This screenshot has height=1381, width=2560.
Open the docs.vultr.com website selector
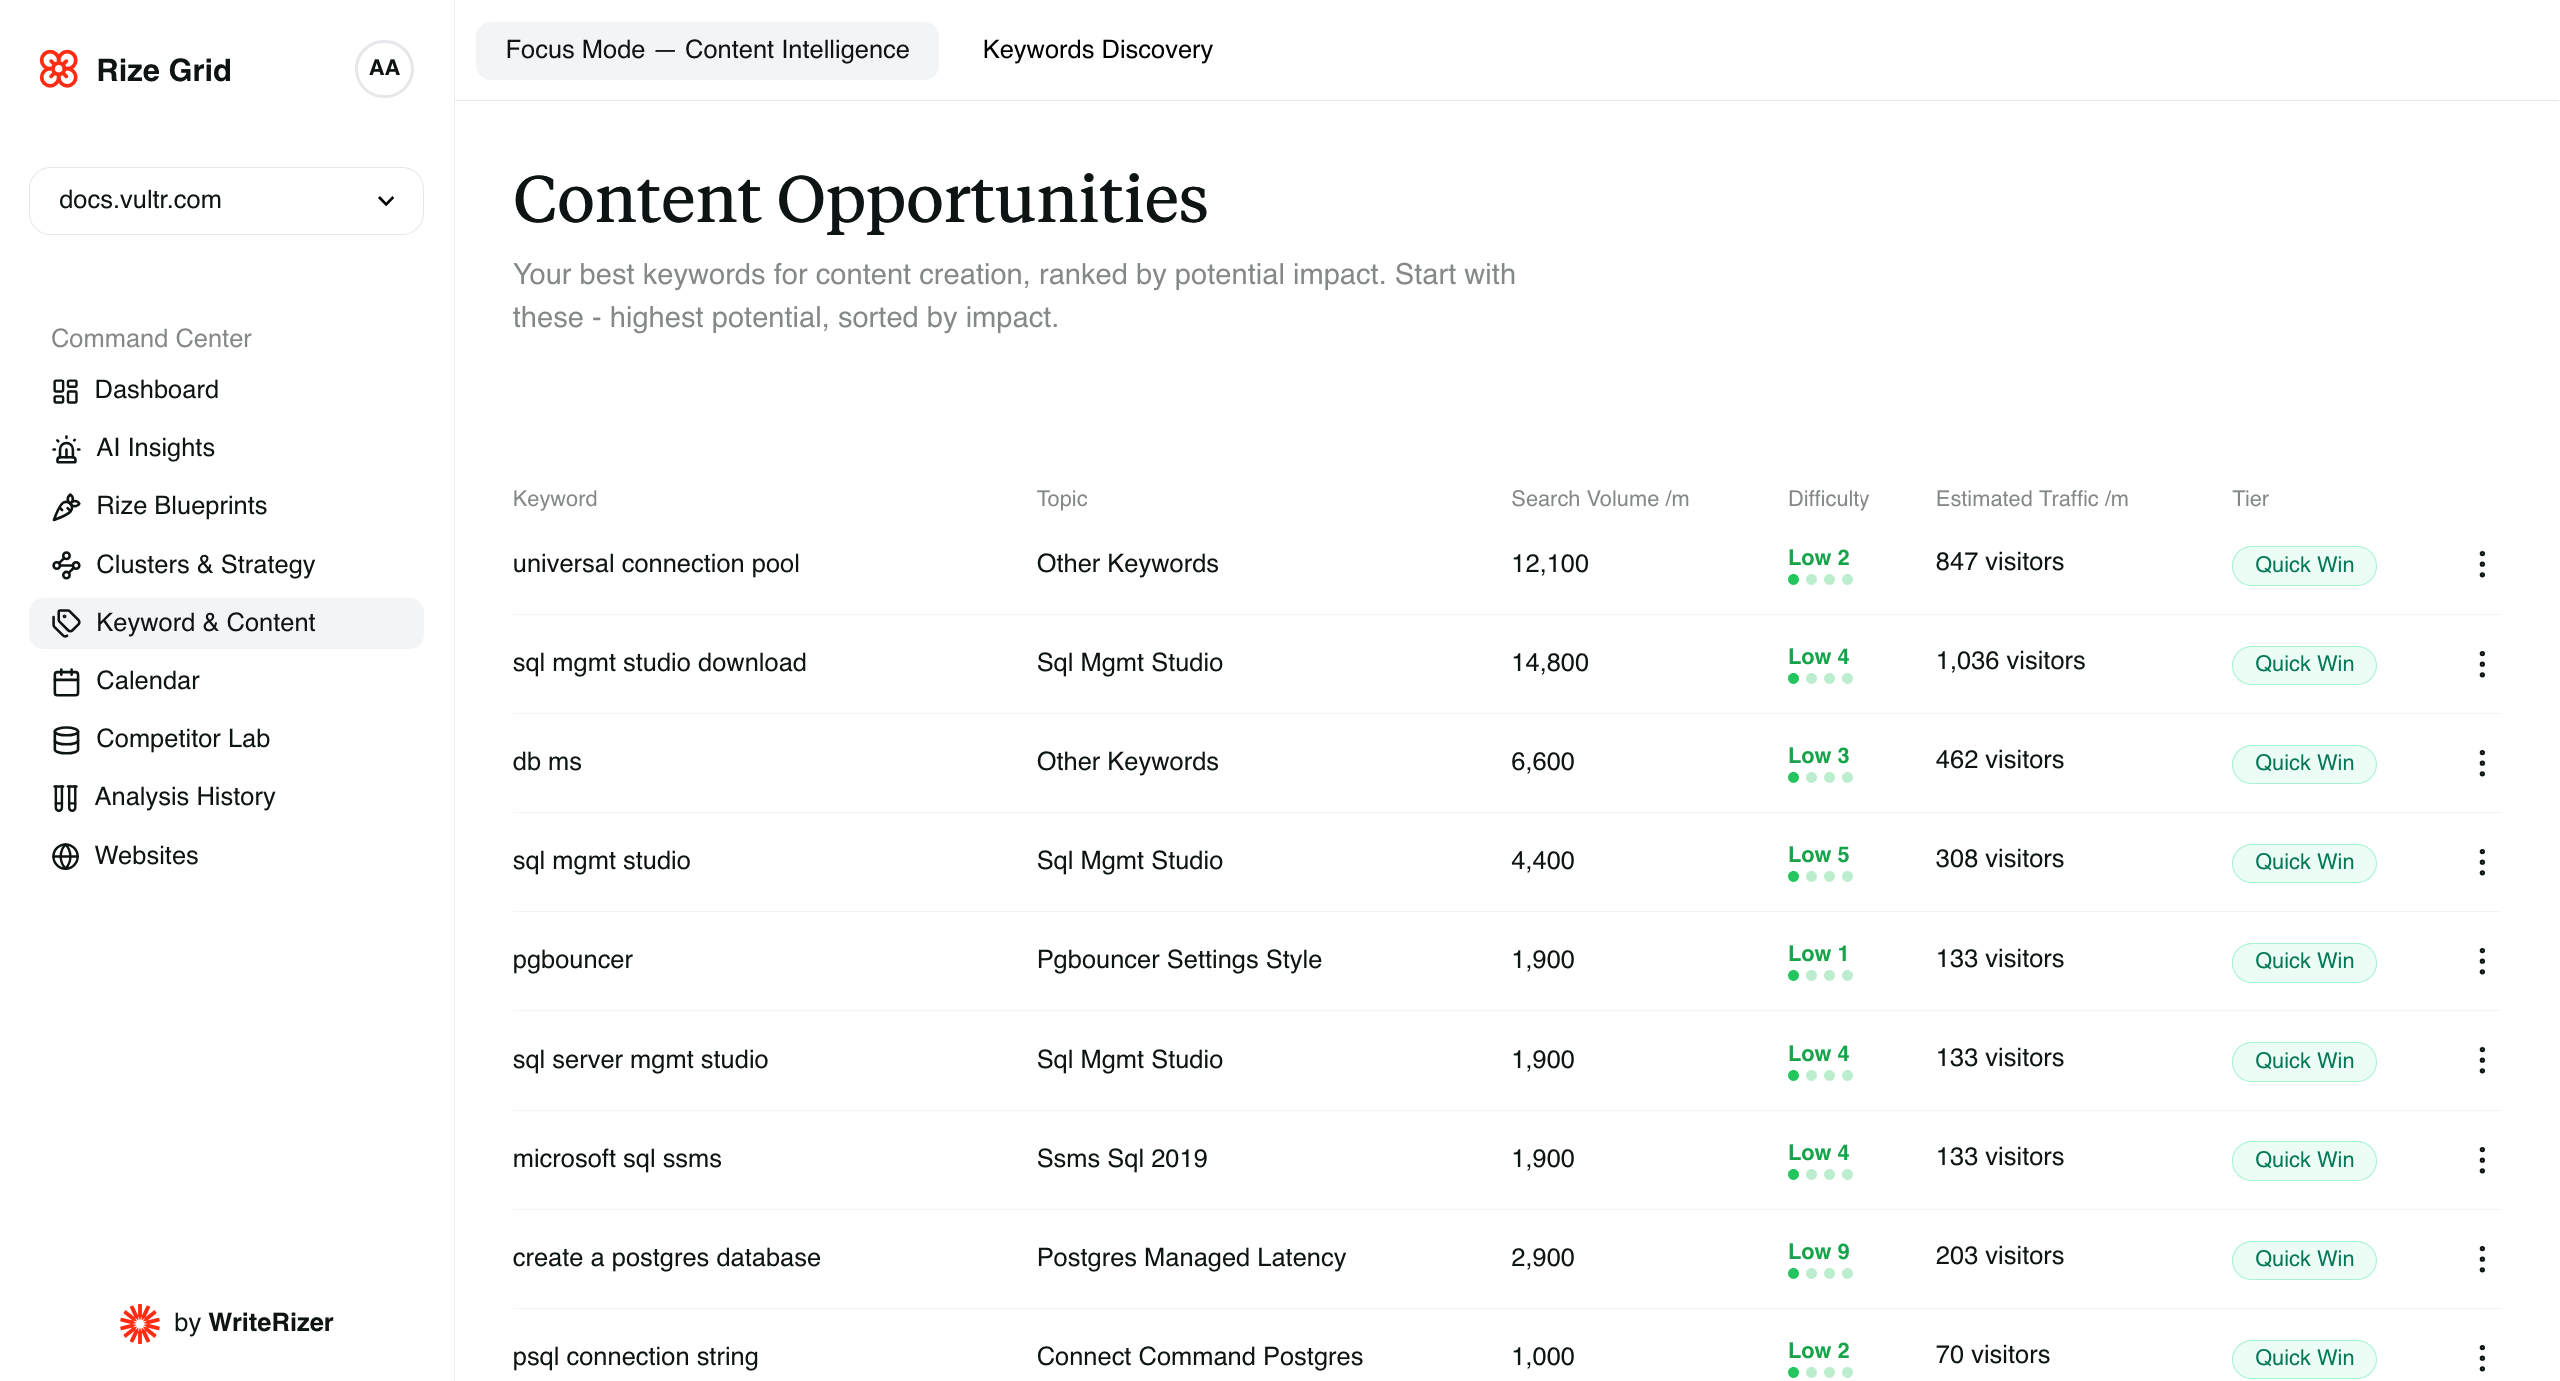tap(226, 200)
